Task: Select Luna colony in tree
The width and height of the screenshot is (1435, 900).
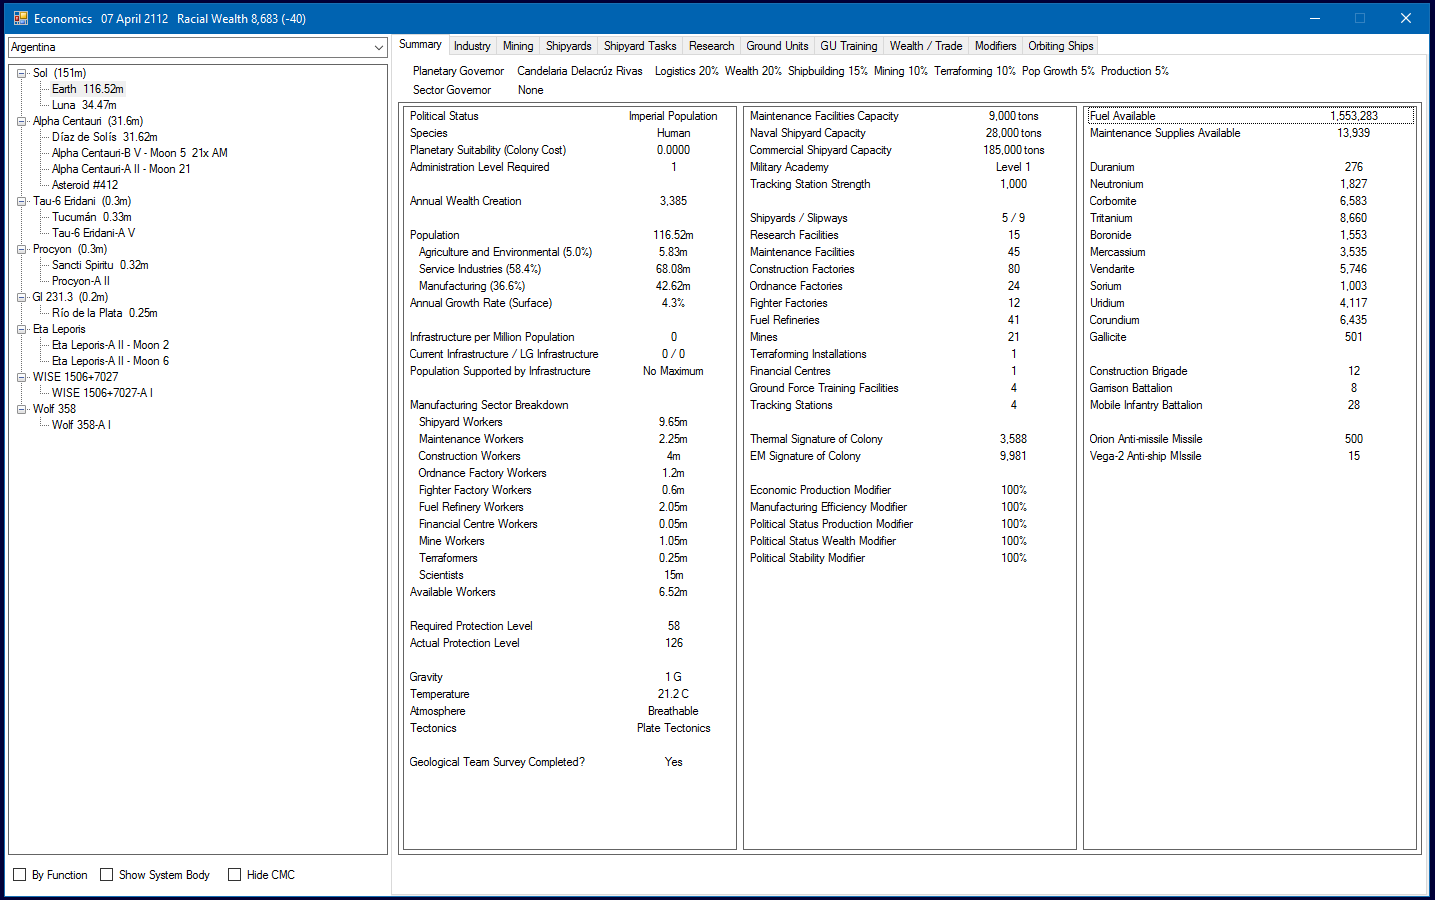Action: [84, 105]
